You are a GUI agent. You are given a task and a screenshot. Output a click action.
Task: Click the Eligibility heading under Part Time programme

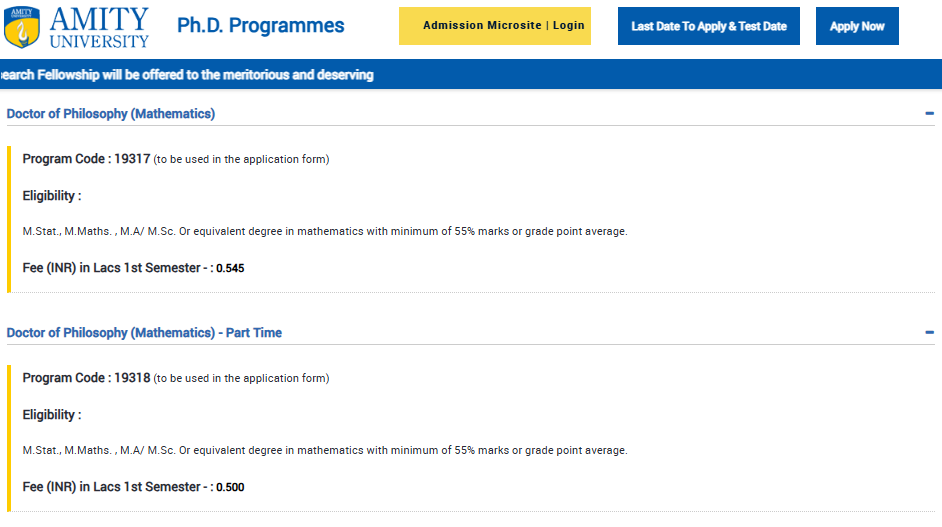pyautogui.click(x=52, y=415)
